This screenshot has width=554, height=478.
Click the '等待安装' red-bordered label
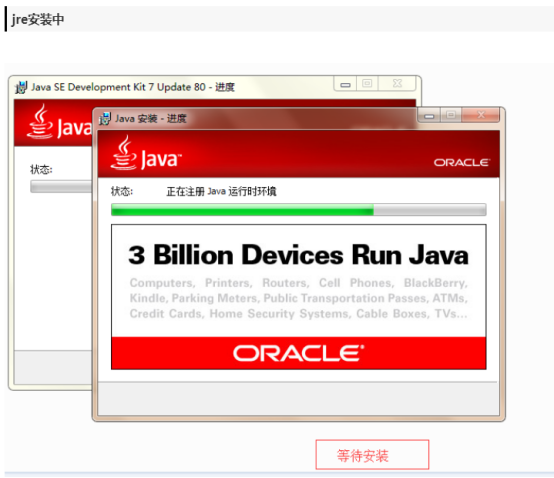click(372, 455)
